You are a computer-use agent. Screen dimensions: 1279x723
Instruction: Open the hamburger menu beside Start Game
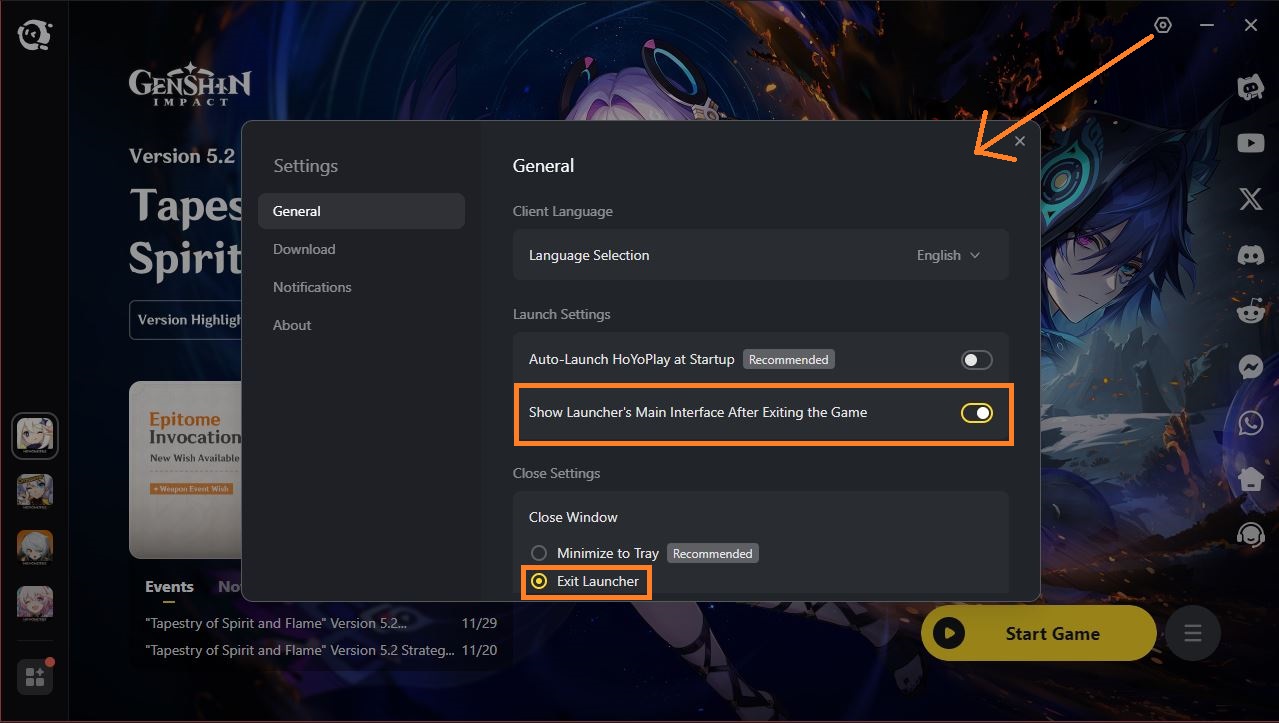tap(1192, 633)
